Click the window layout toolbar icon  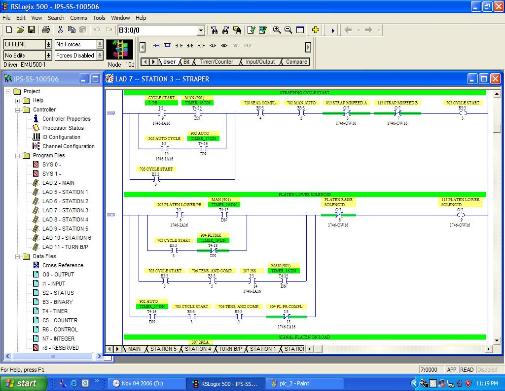point(300,30)
